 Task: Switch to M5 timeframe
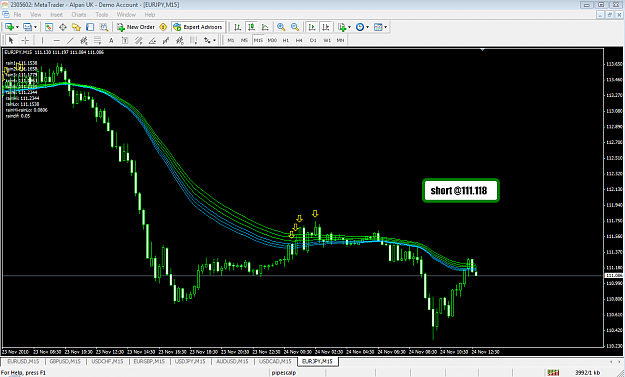pyautogui.click(x=244, y=40)
